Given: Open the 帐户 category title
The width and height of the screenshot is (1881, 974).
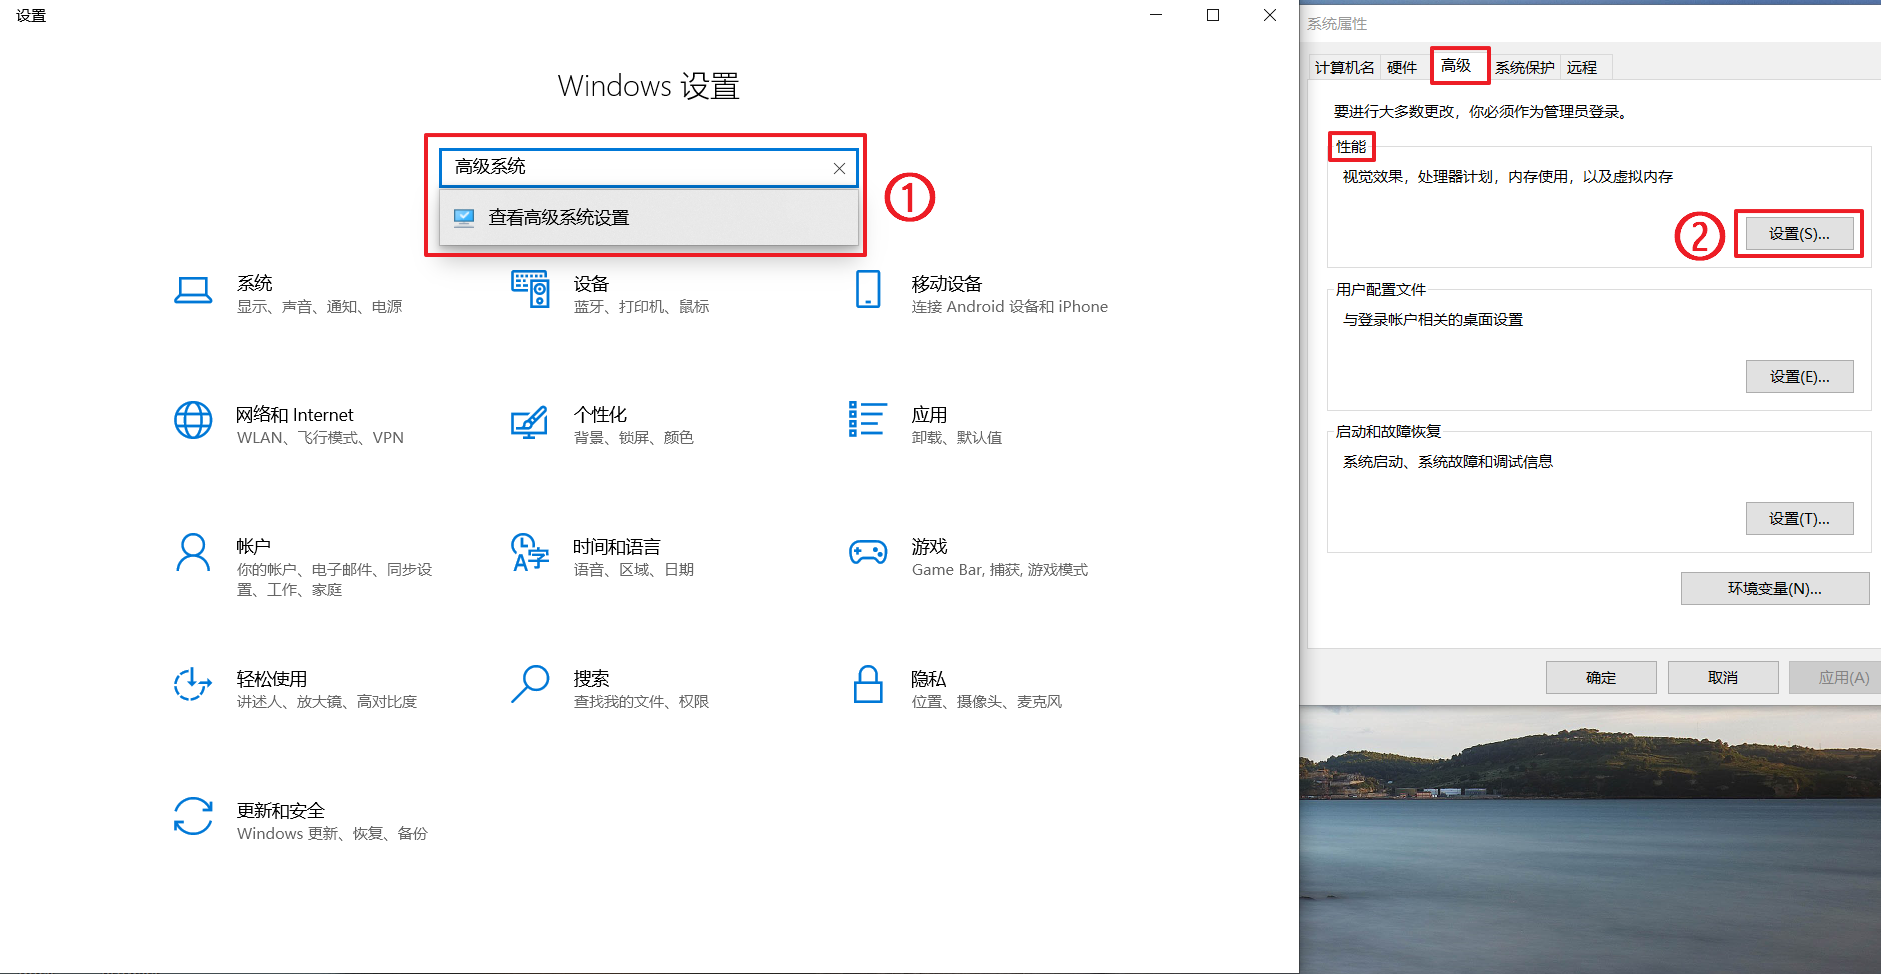Looking at the screenshot, I should [254, 547].
